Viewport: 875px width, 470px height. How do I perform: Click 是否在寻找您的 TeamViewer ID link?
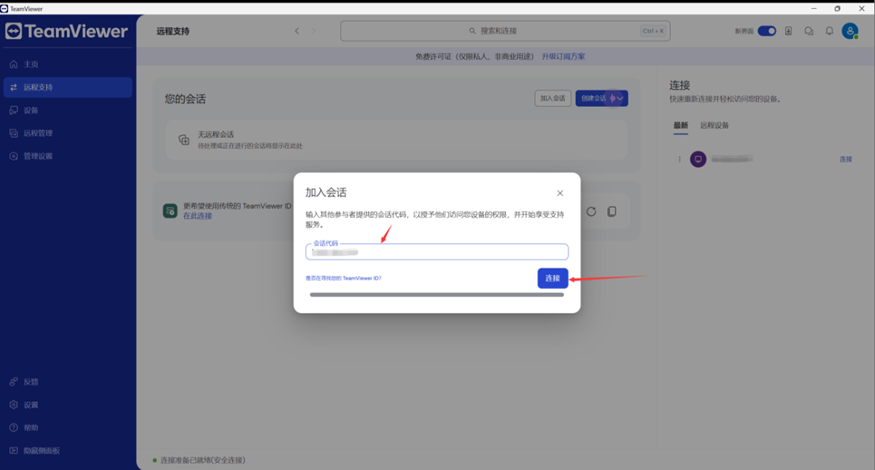(343, 278)
